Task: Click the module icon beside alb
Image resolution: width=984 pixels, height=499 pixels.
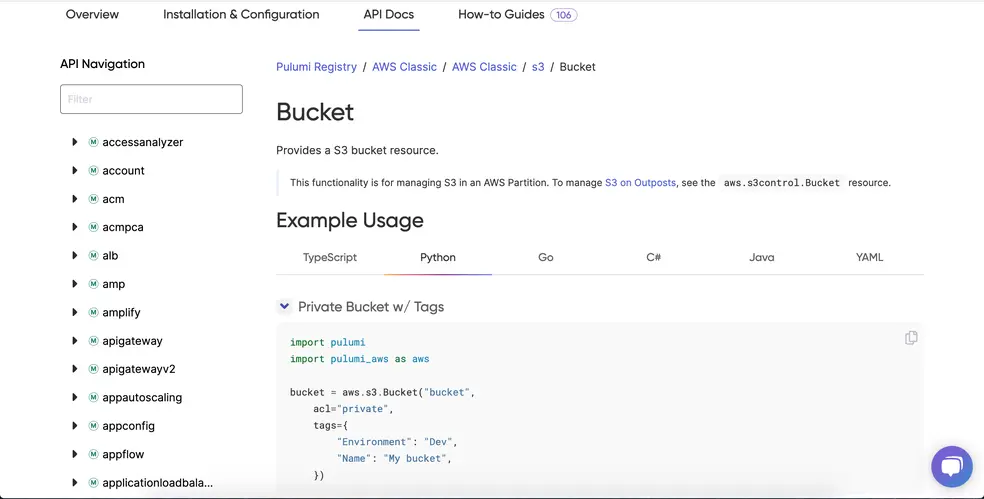Action: pyautogui.click(x=94, y=255)
